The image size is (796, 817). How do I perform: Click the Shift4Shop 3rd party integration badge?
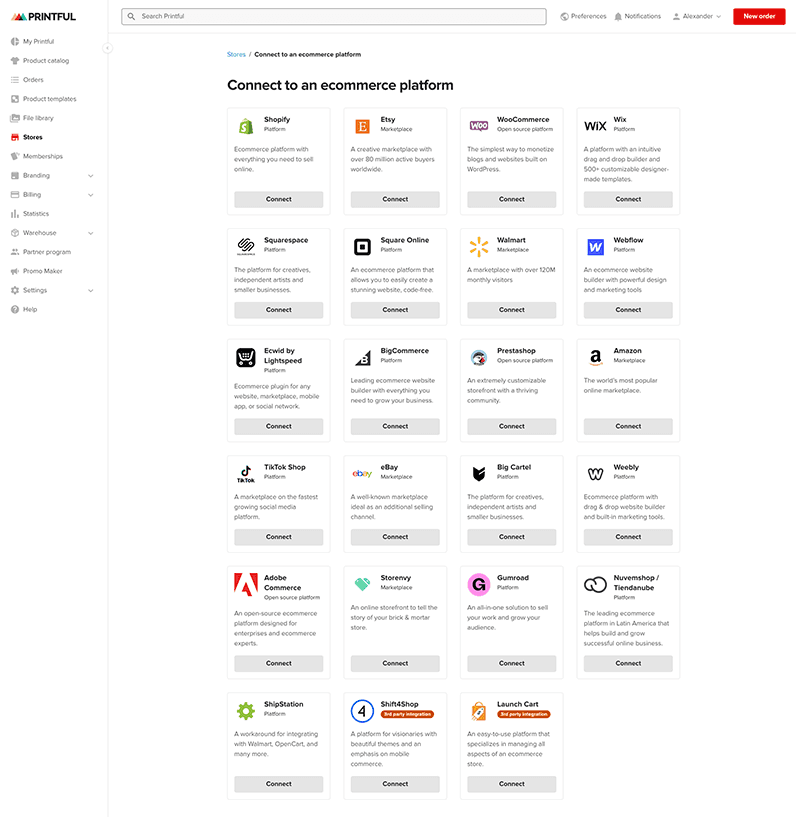(407, 714)
